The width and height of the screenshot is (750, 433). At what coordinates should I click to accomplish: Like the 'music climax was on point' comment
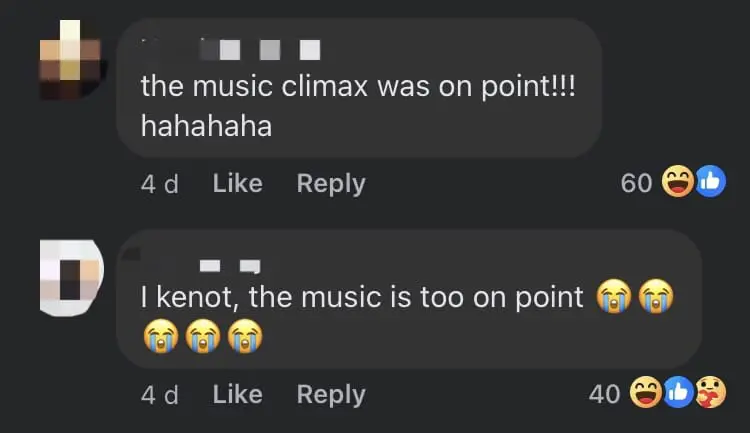(x=237, y=183)
